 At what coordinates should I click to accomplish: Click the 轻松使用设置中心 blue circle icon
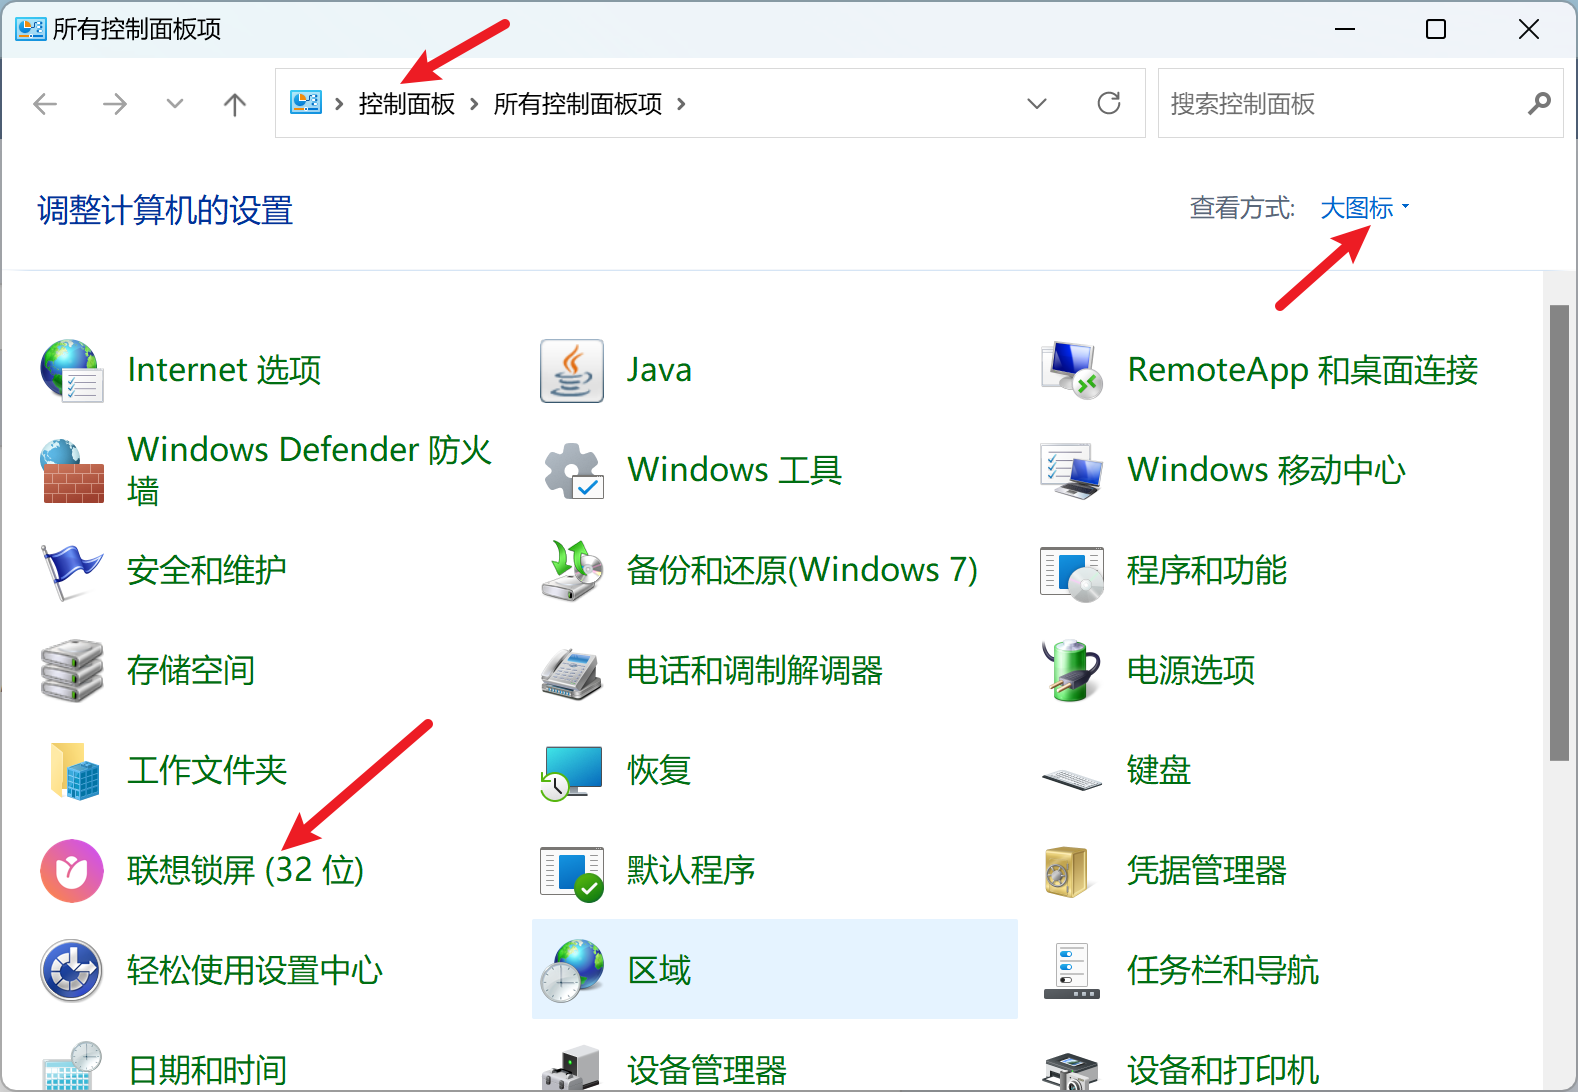coord(72,970)
